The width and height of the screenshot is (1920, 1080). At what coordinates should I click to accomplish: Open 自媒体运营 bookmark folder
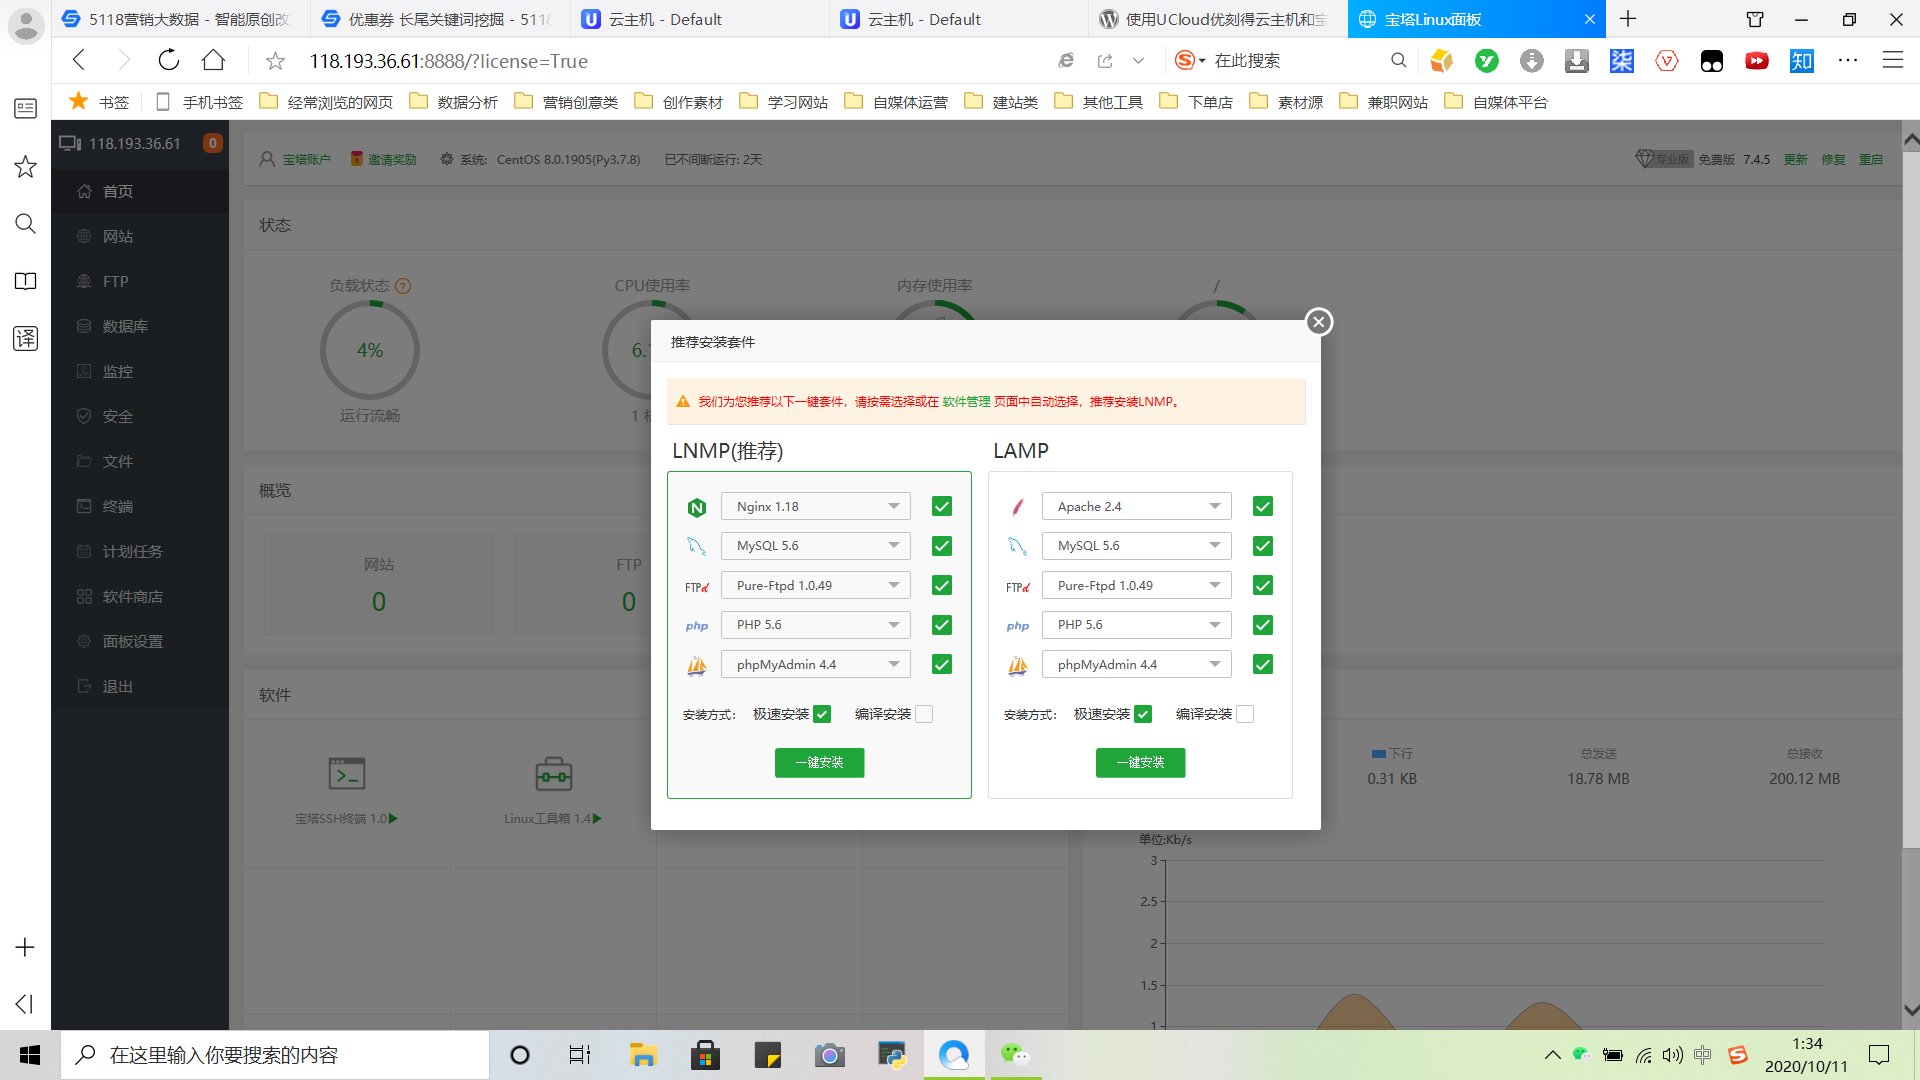(x=896, y=102)
